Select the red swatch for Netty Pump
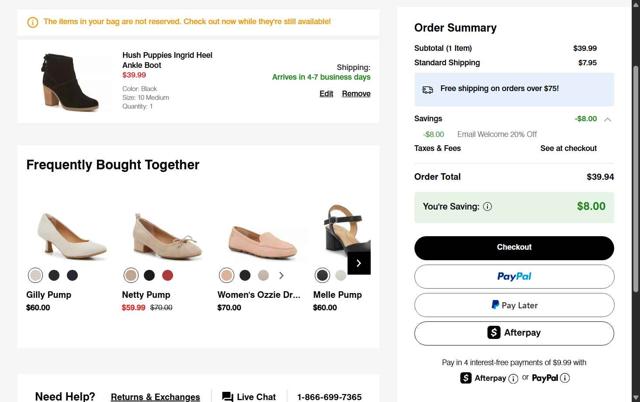640x402 pixels. point(167,275)
